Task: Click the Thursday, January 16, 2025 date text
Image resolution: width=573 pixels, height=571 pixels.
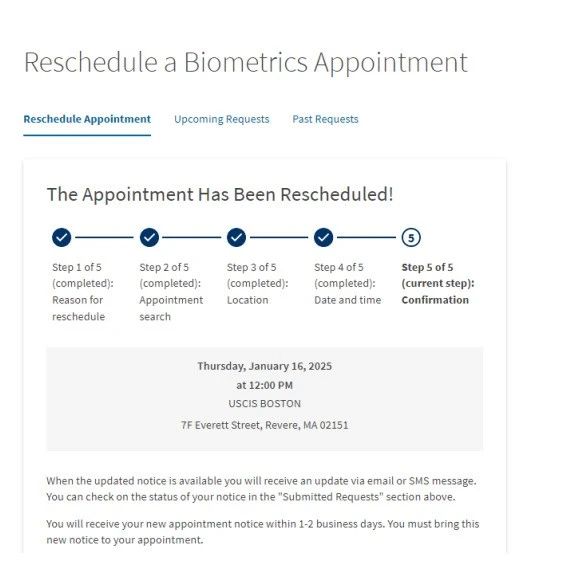Action: click(265, 366)
